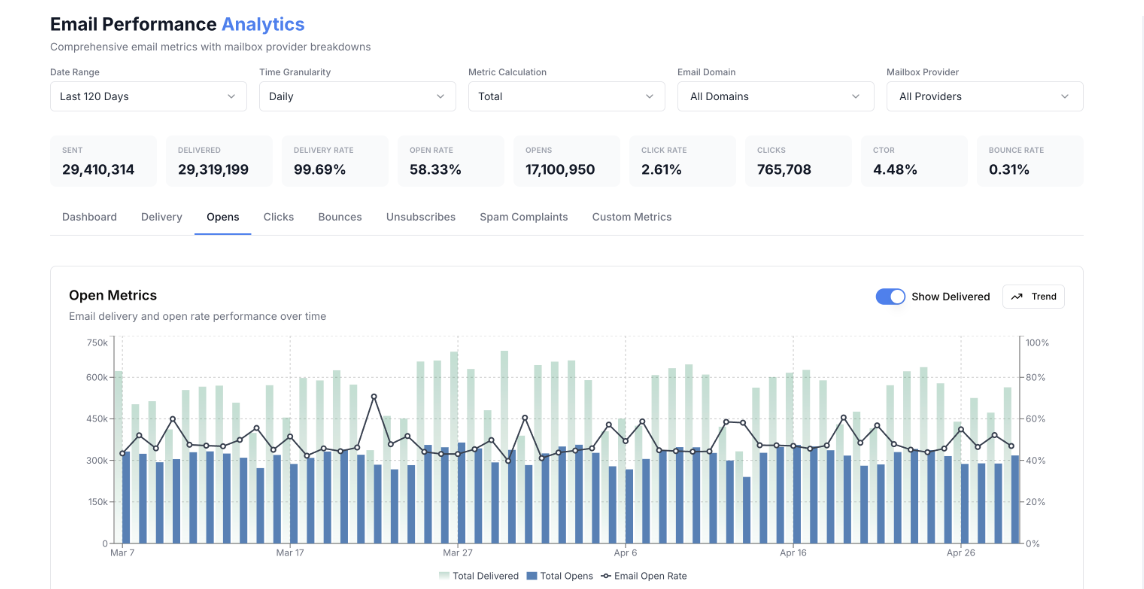Click the Trend button

(1033, 296)
